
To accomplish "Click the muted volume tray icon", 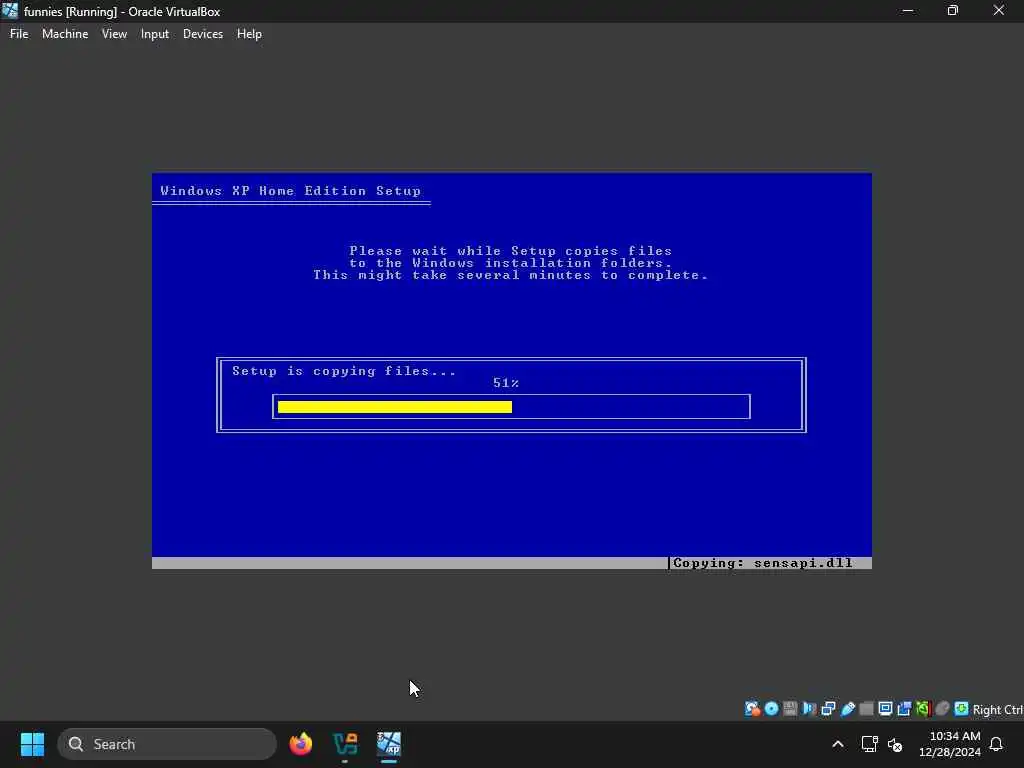I will pos(895,744).
